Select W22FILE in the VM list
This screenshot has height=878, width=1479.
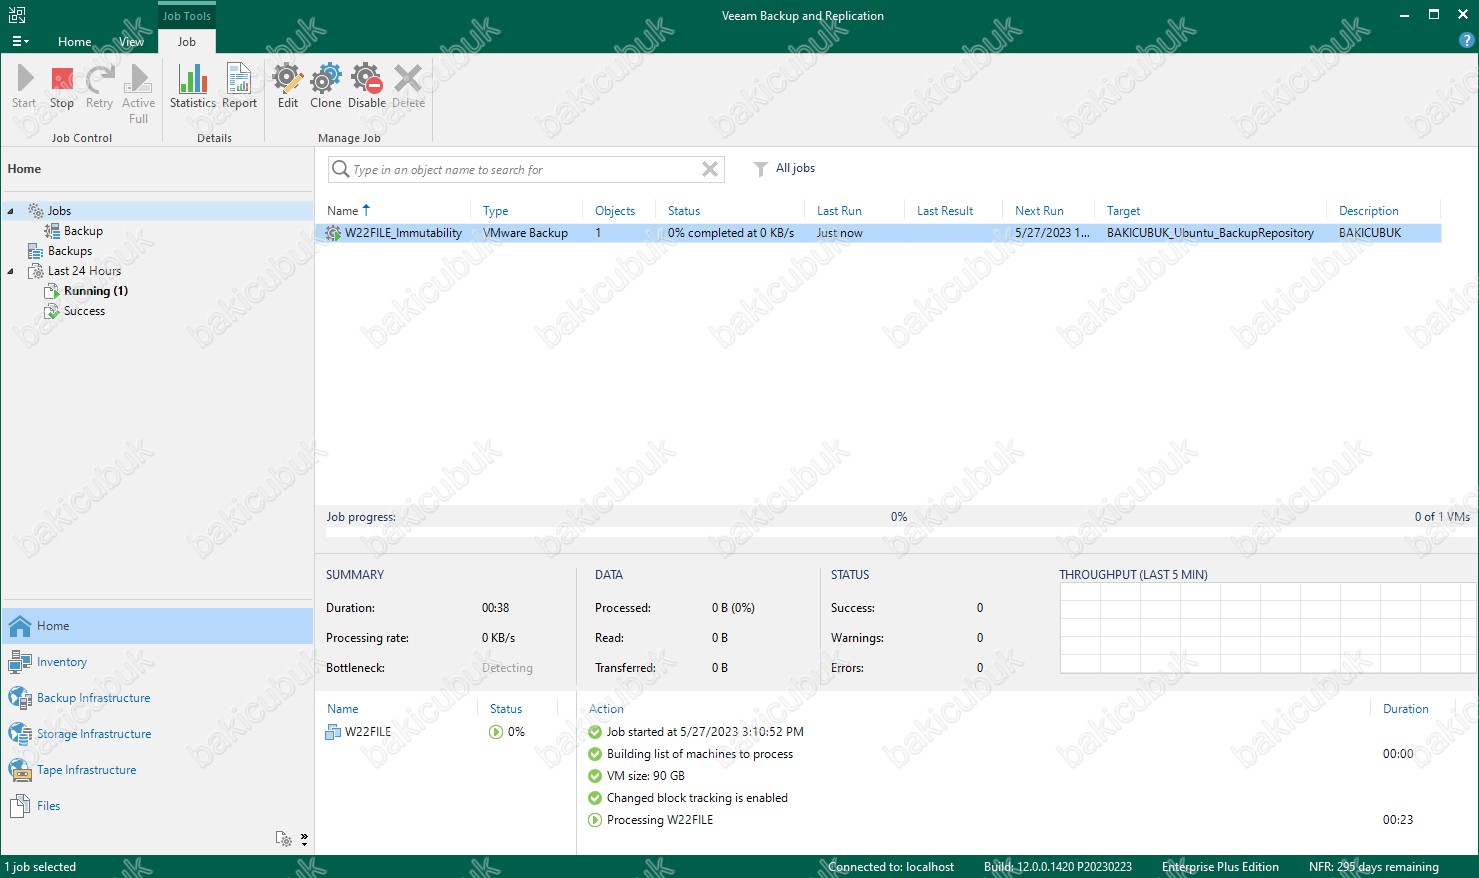[x=368, y=732]
